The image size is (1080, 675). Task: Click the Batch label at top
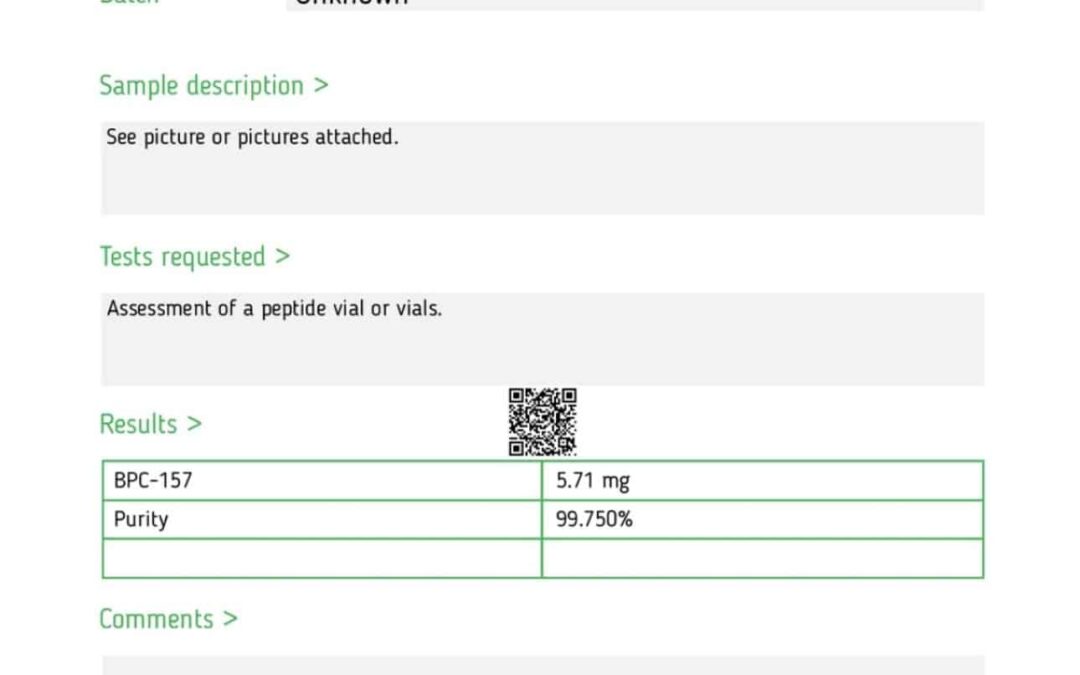tap(129, 2)
